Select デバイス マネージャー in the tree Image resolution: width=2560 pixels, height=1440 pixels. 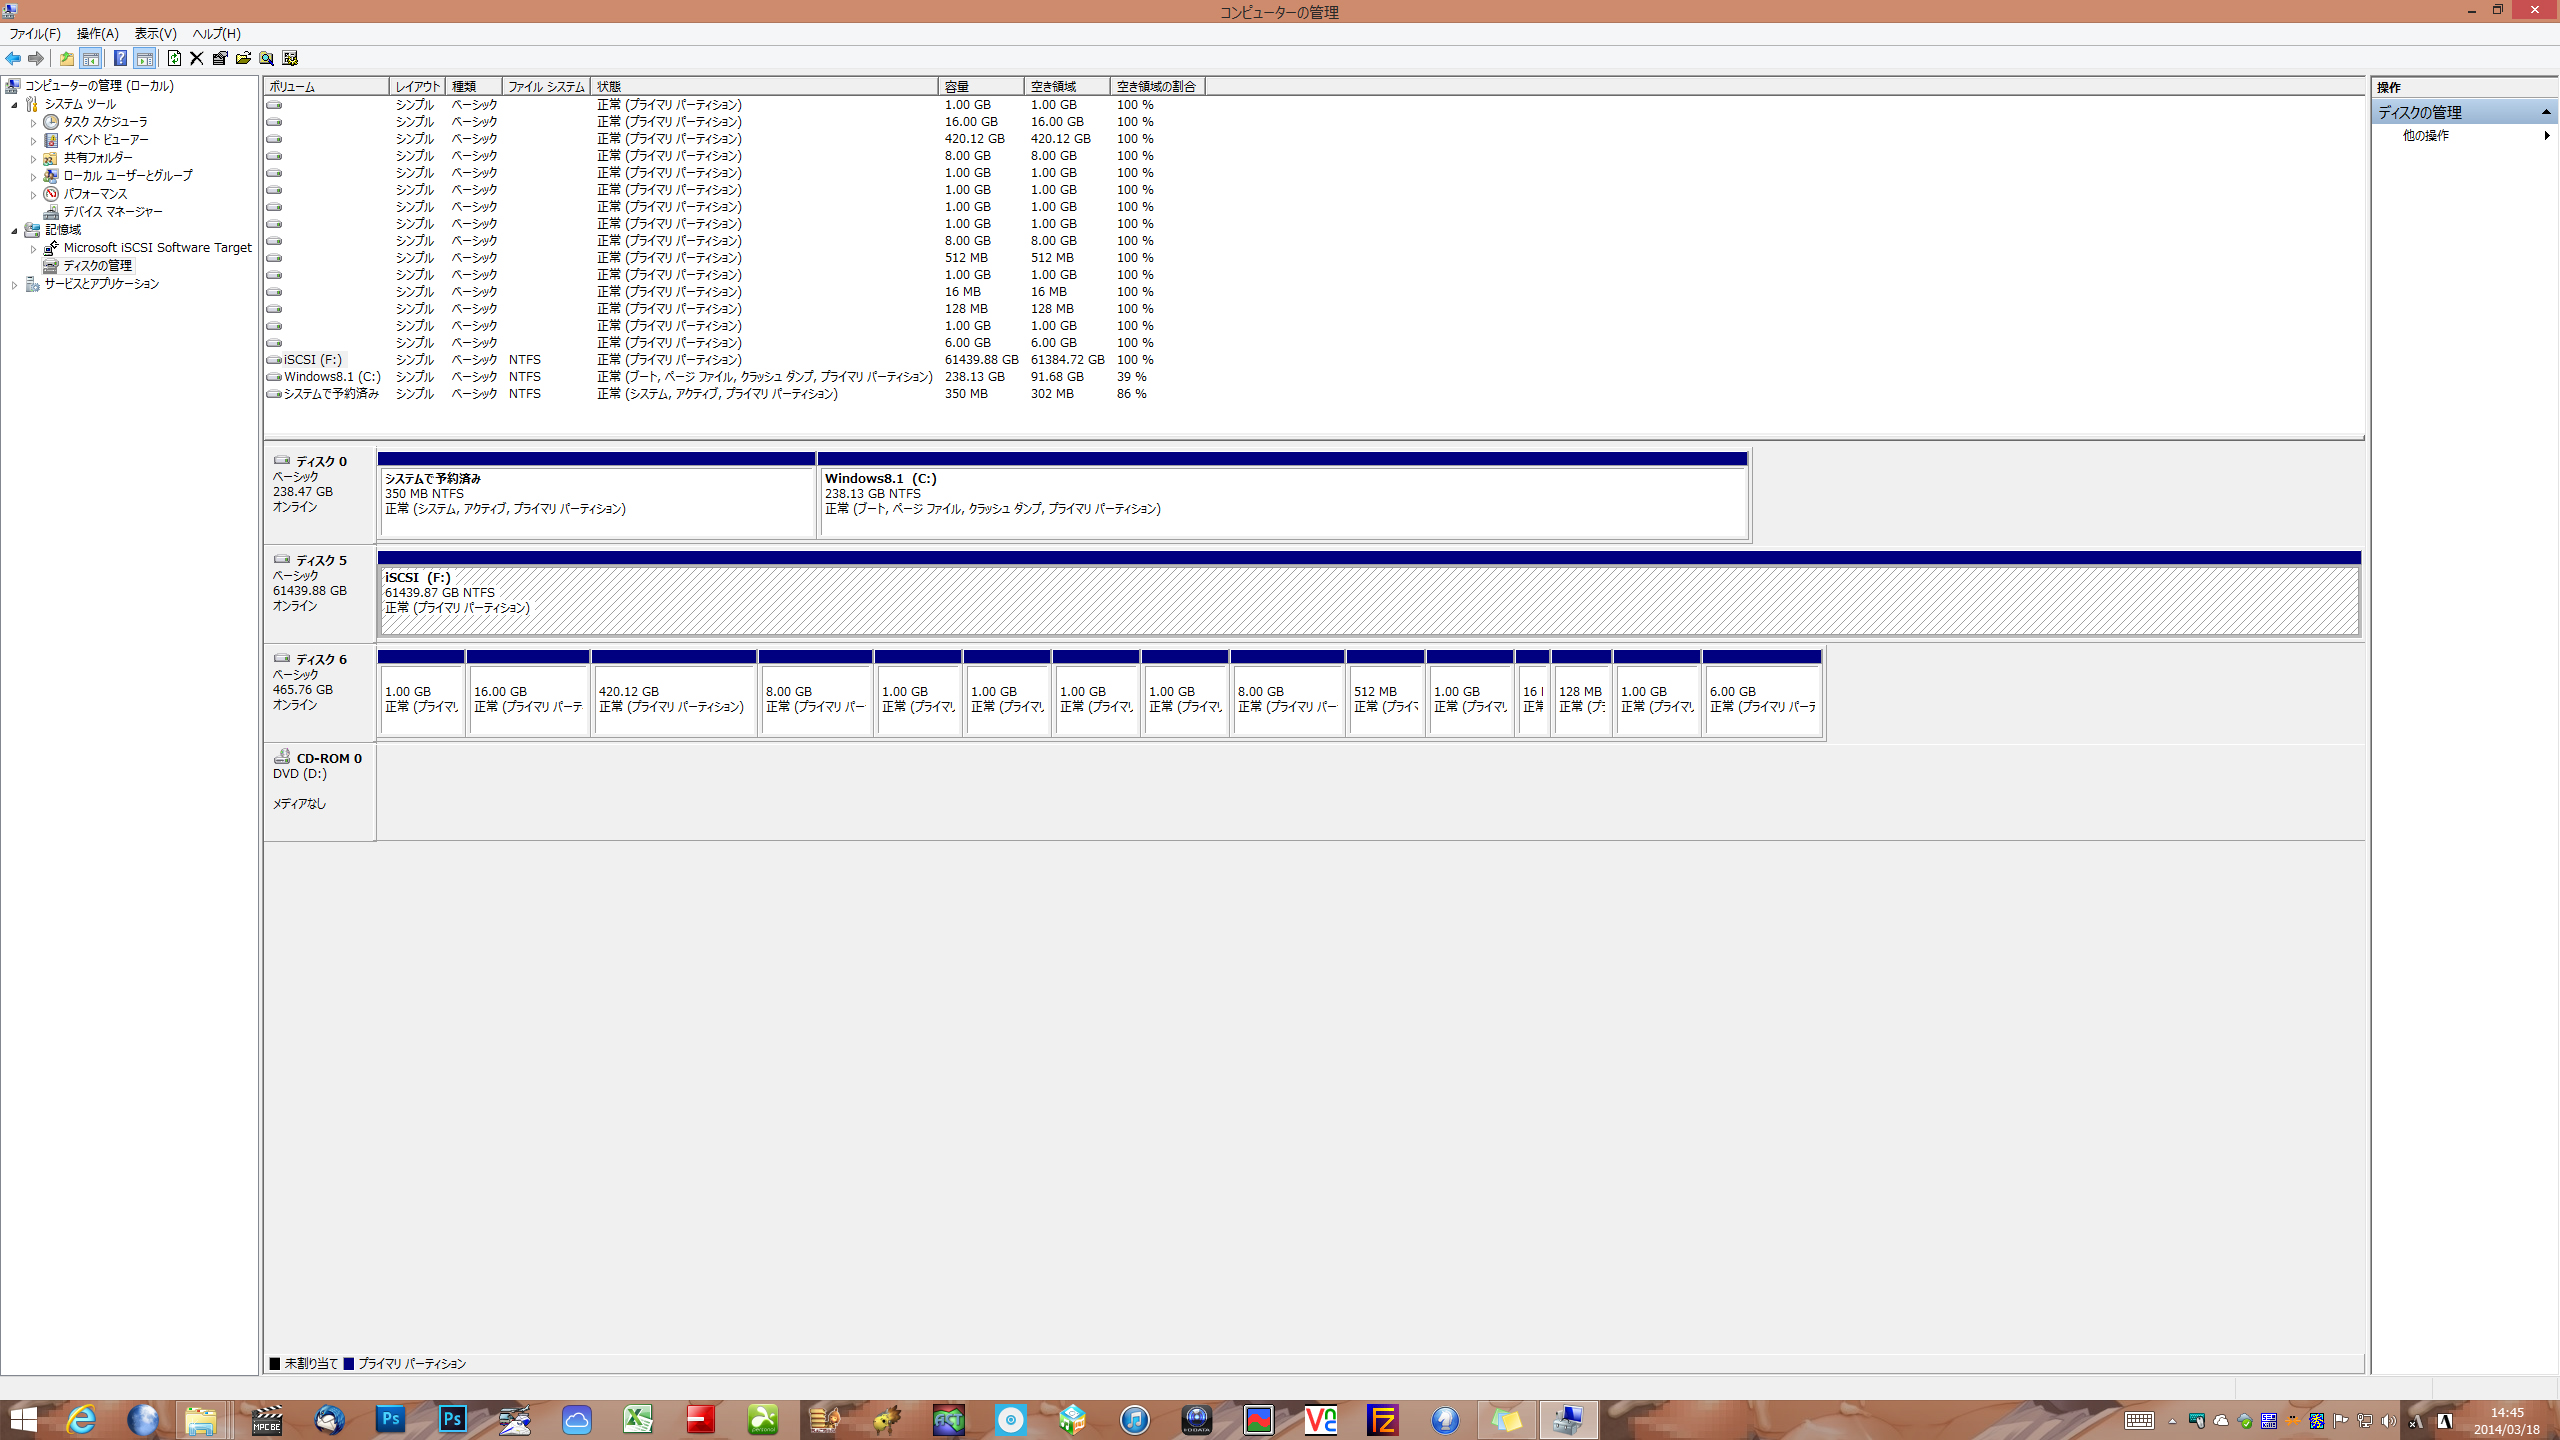[x=112, y=212]
